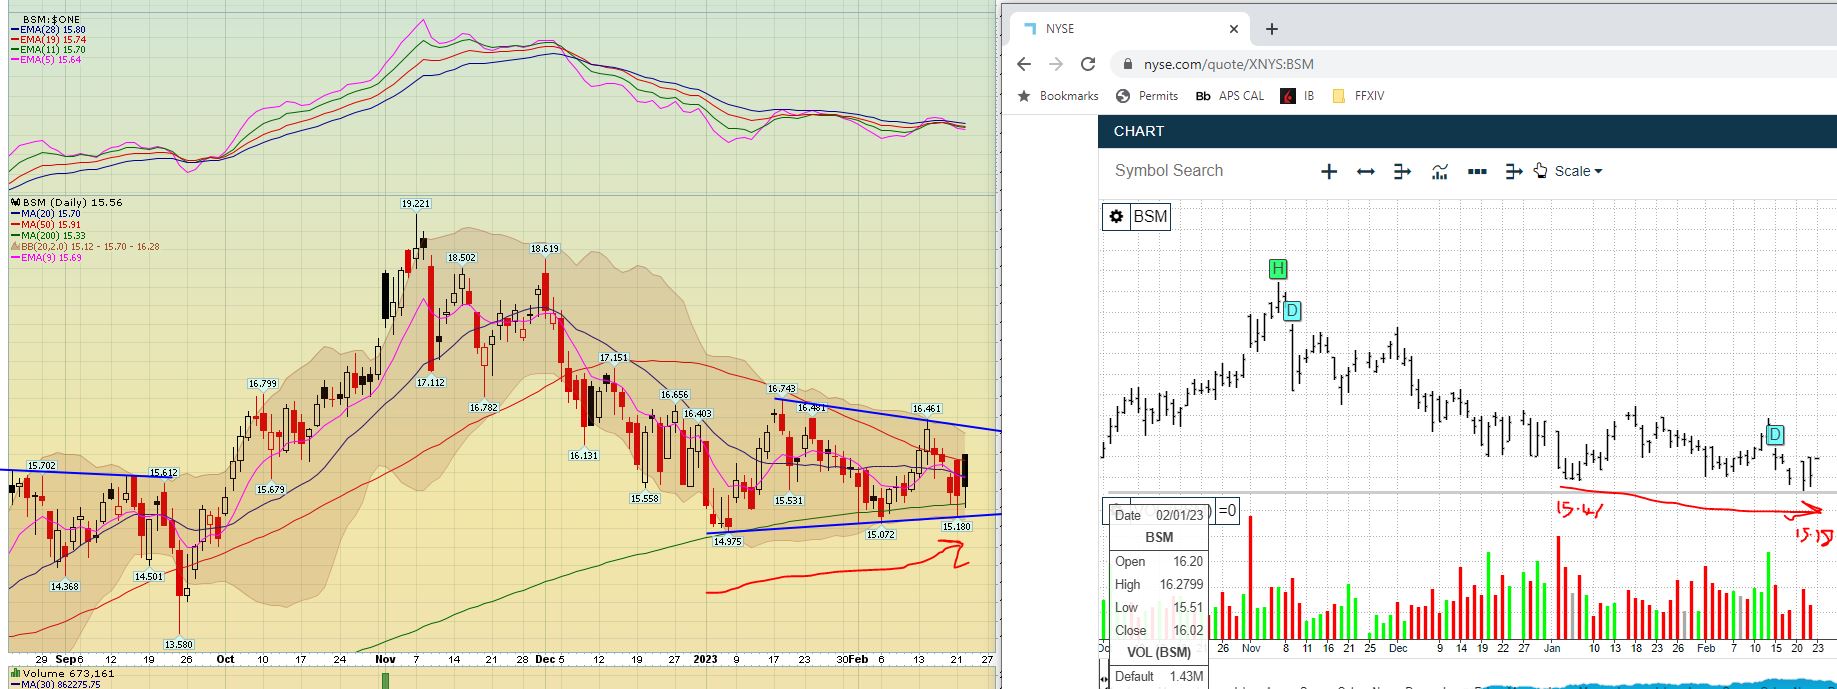The width and height of the screenshot is (1837, 689).
Task: Open a new browser tab
Action: click(x=1272, y=29)
